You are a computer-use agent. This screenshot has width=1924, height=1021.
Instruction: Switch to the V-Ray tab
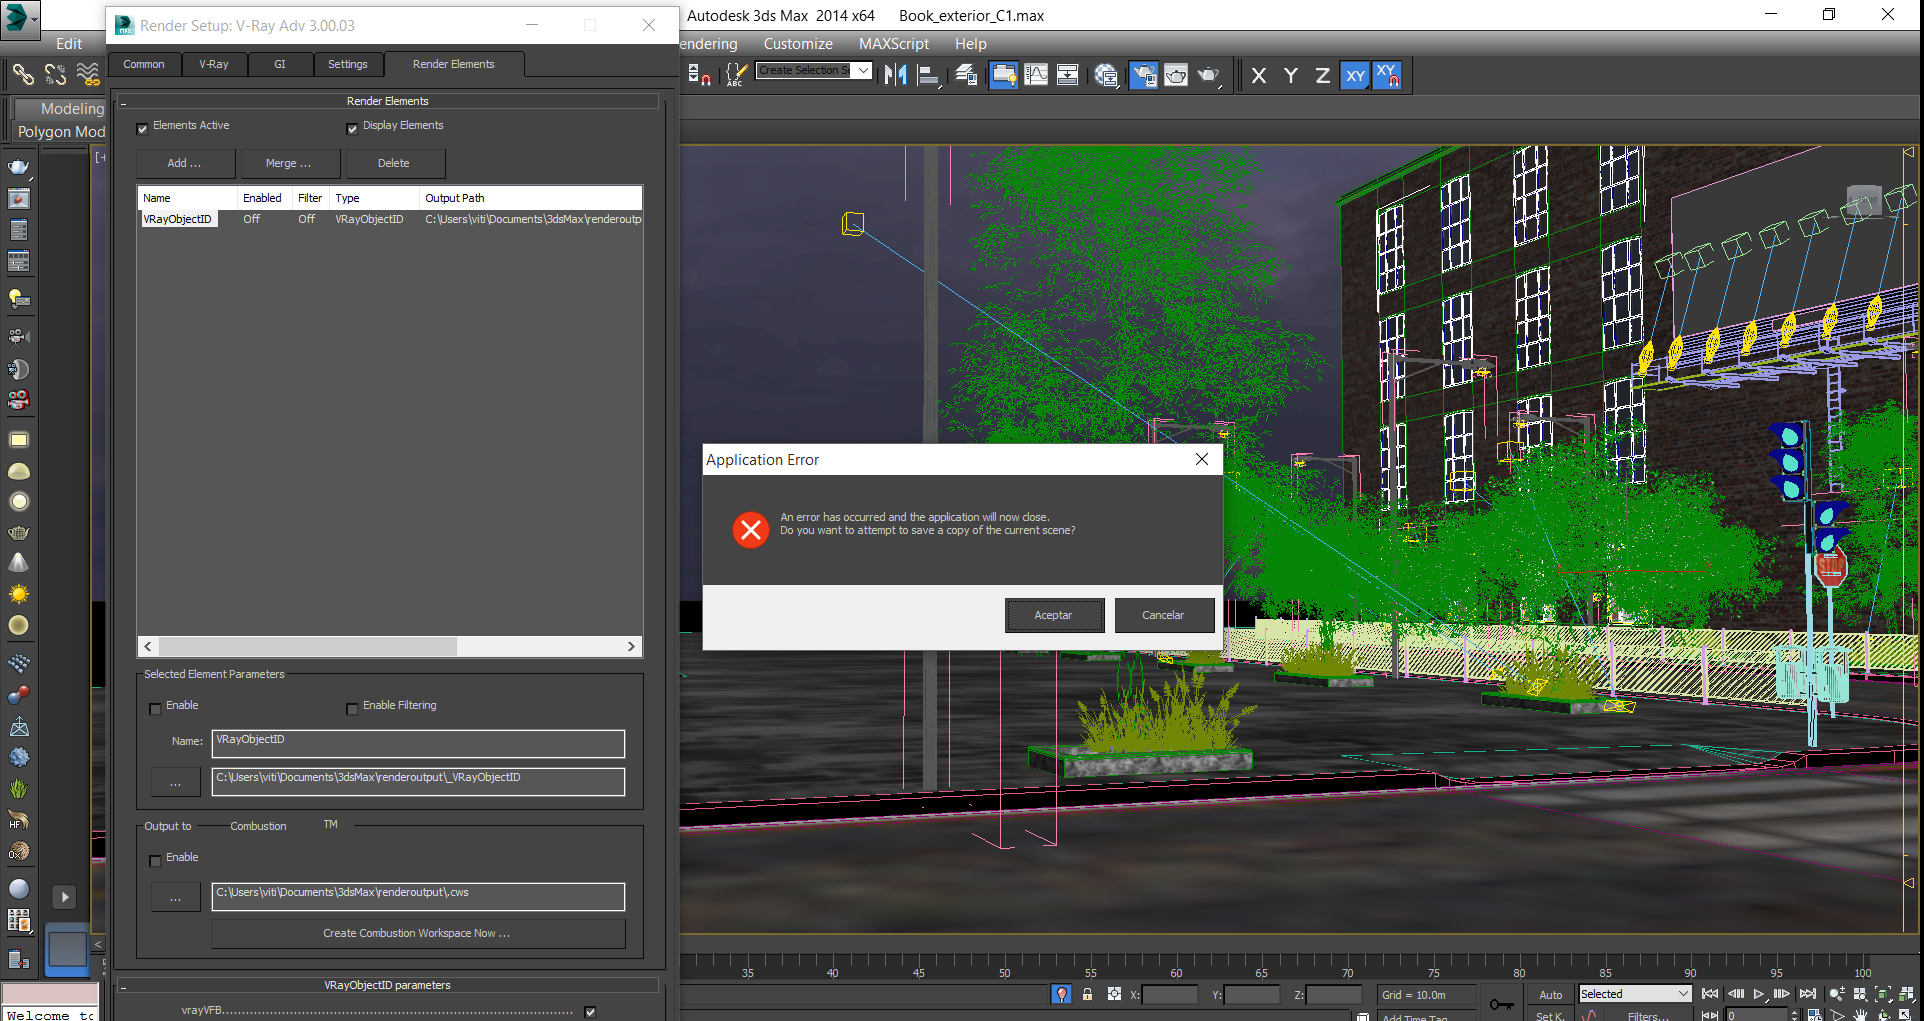[214, 64]
